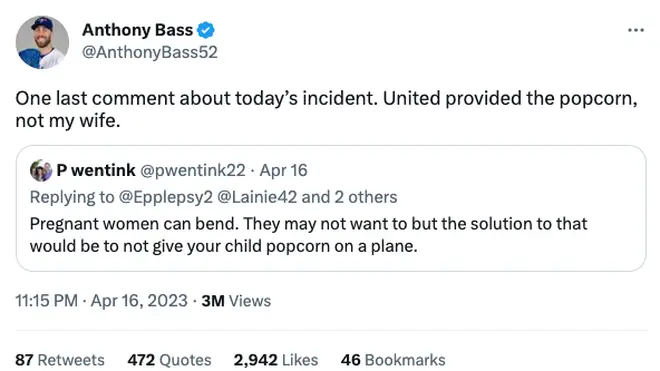Show the 46 Bookmarks count
The width and height of the screenshot is (660, 371).
(x=393, y=360)
